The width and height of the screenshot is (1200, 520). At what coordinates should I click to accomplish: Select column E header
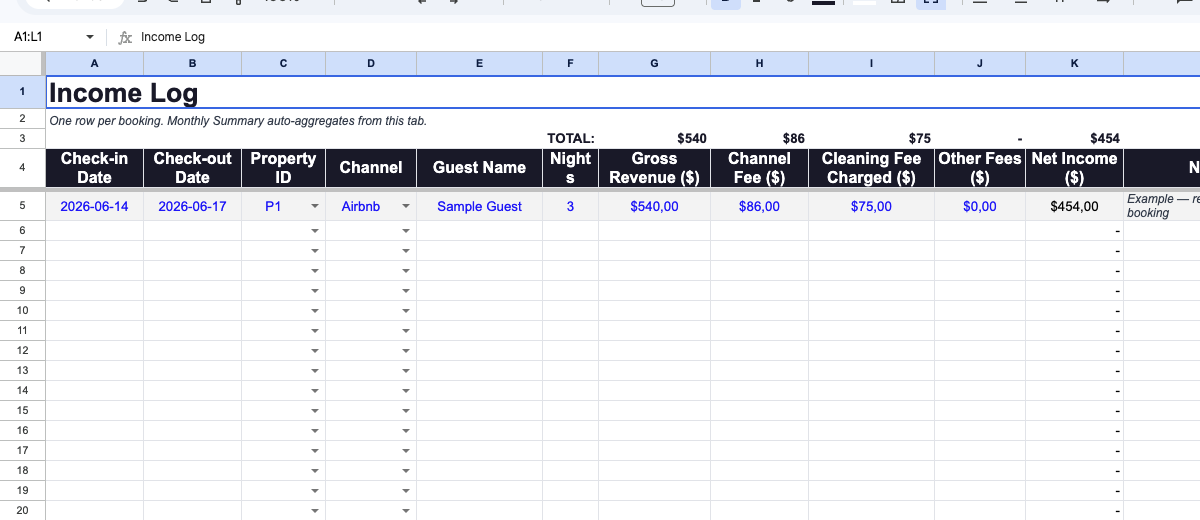click(x=479, y=63)
